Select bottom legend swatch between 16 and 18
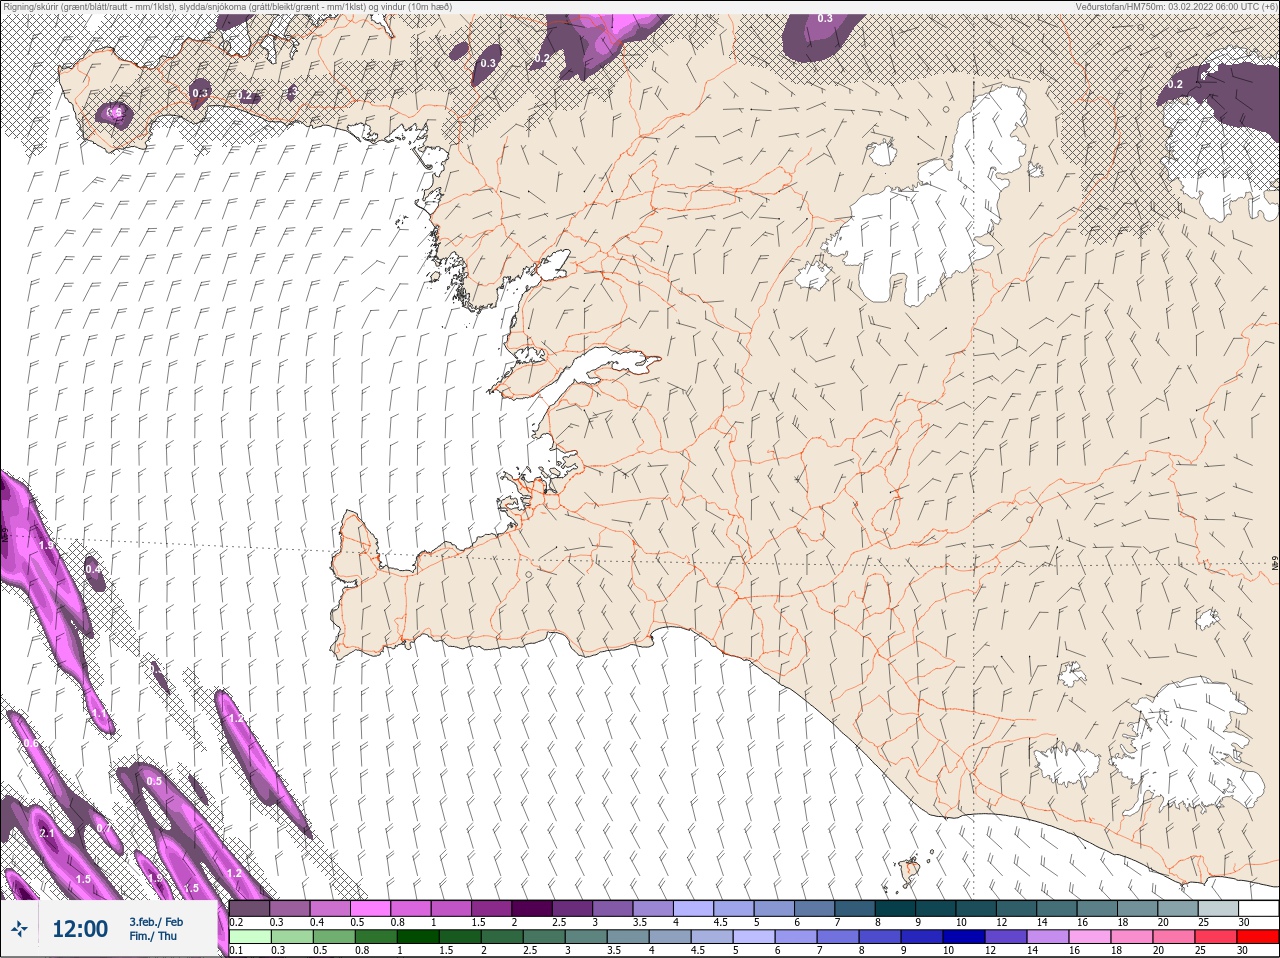Viewport: 1280px width, 958px height. [x=1090, y=937]
